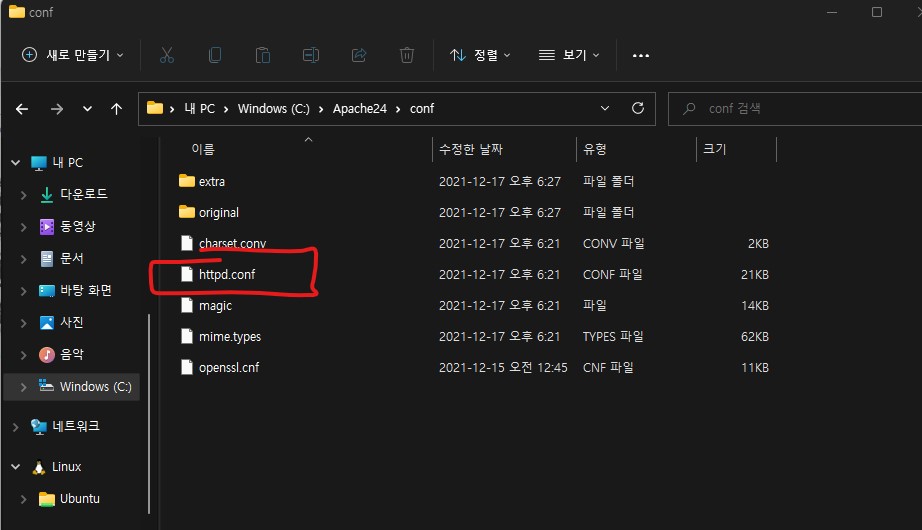This screenshot has height=530, width=922.
Task: Click the Copy icon in toolbar
Action: coord(215,55)
